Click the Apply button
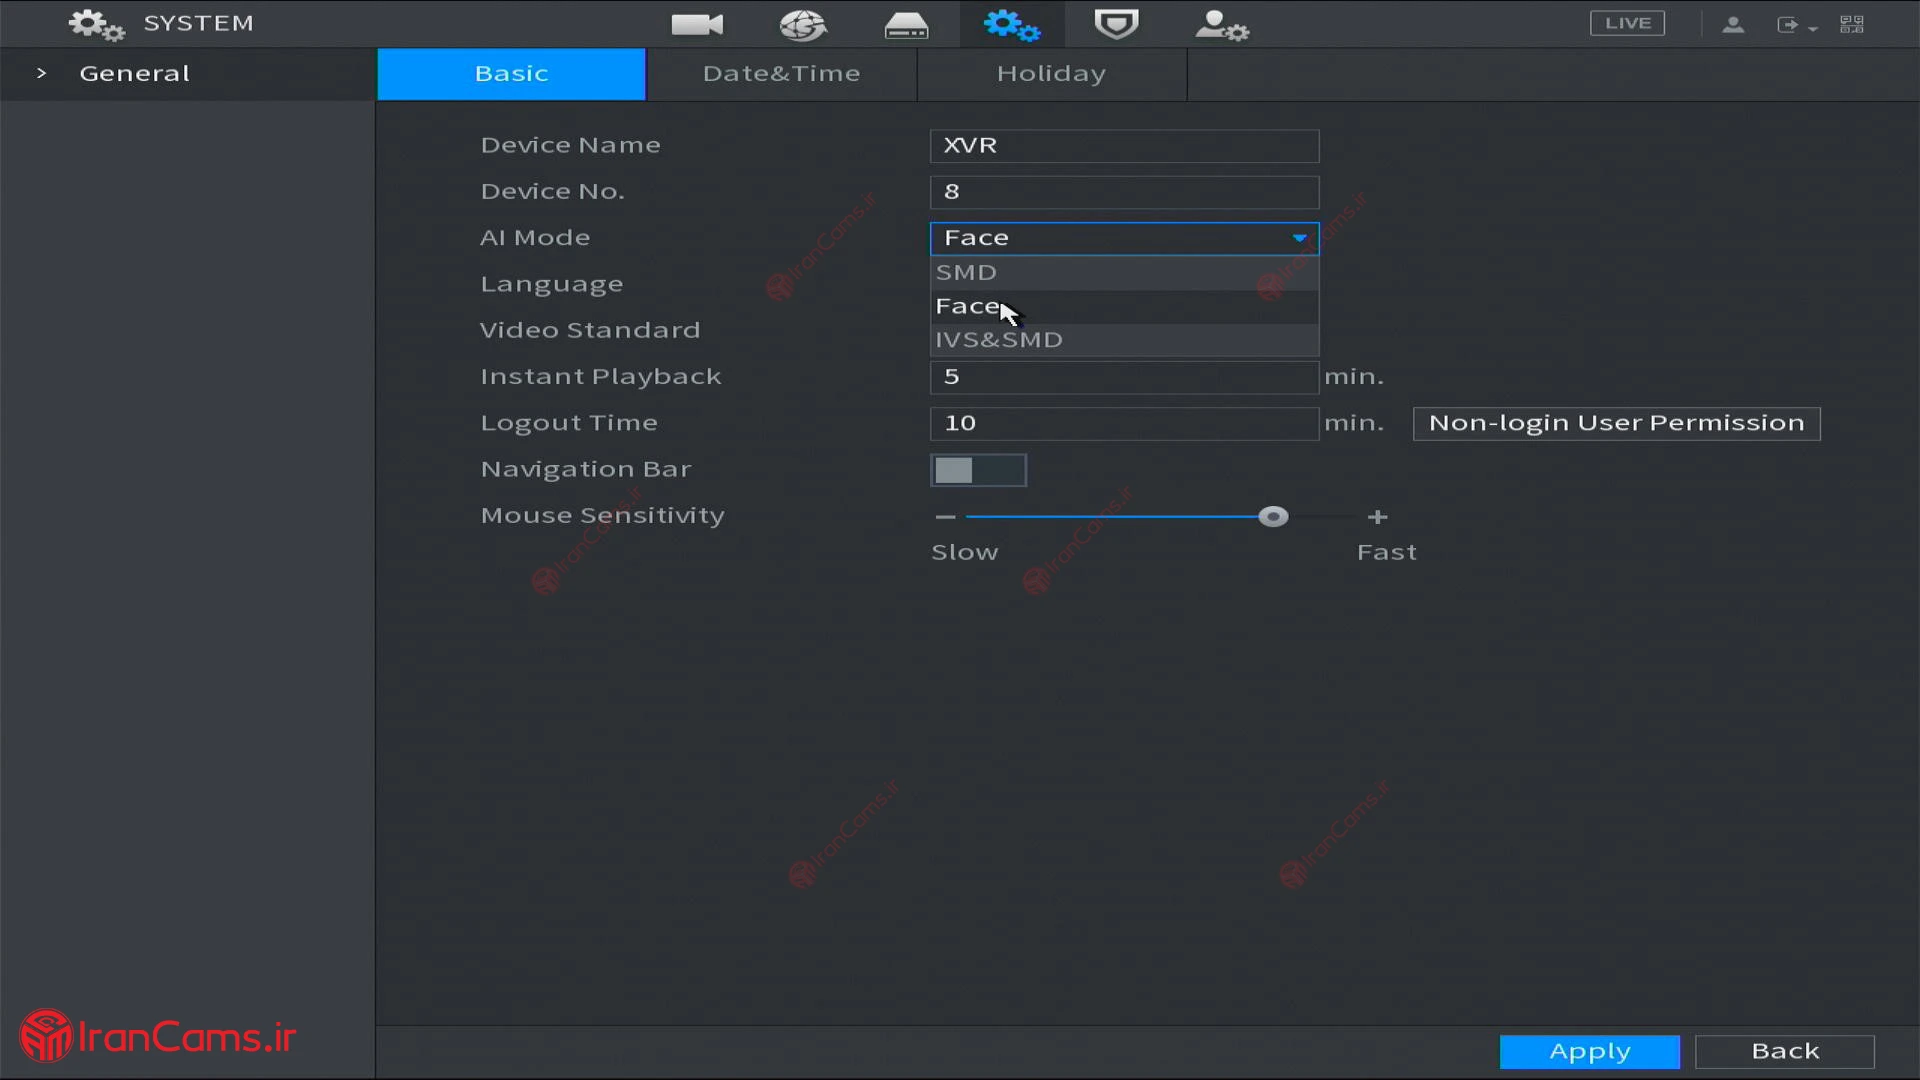1920x1080 pixels. point(1589,1051)
